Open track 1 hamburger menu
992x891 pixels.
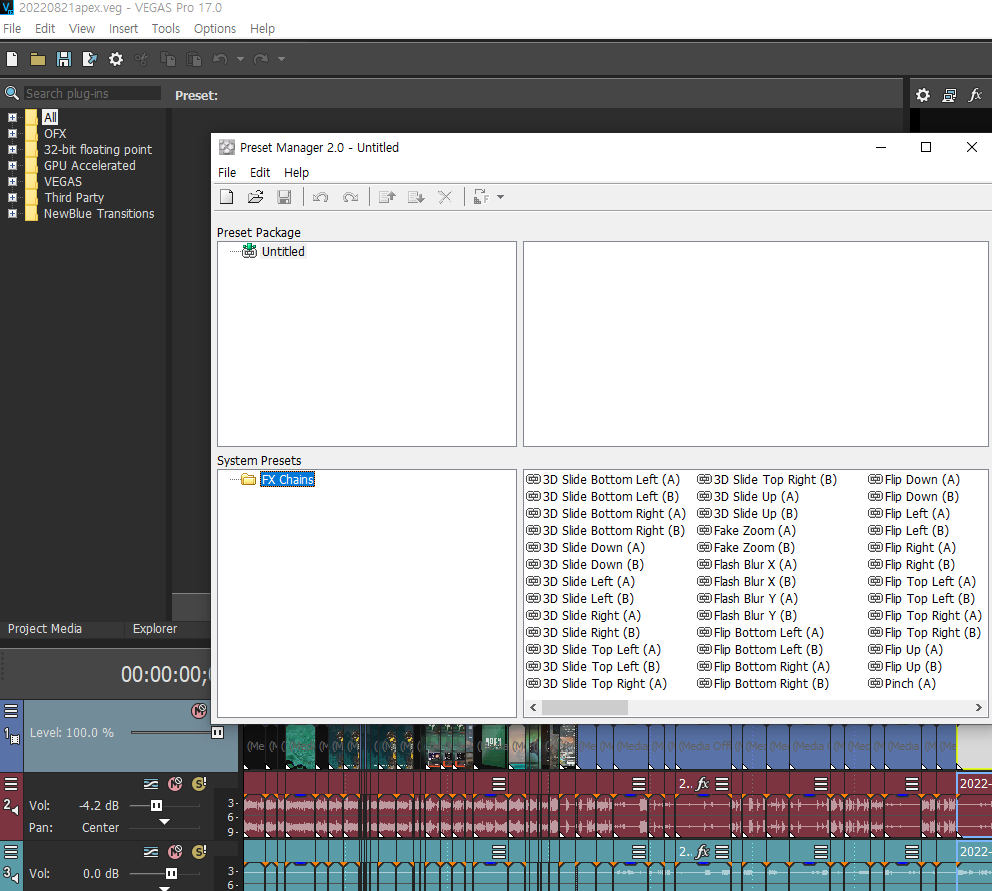point(11,711)
